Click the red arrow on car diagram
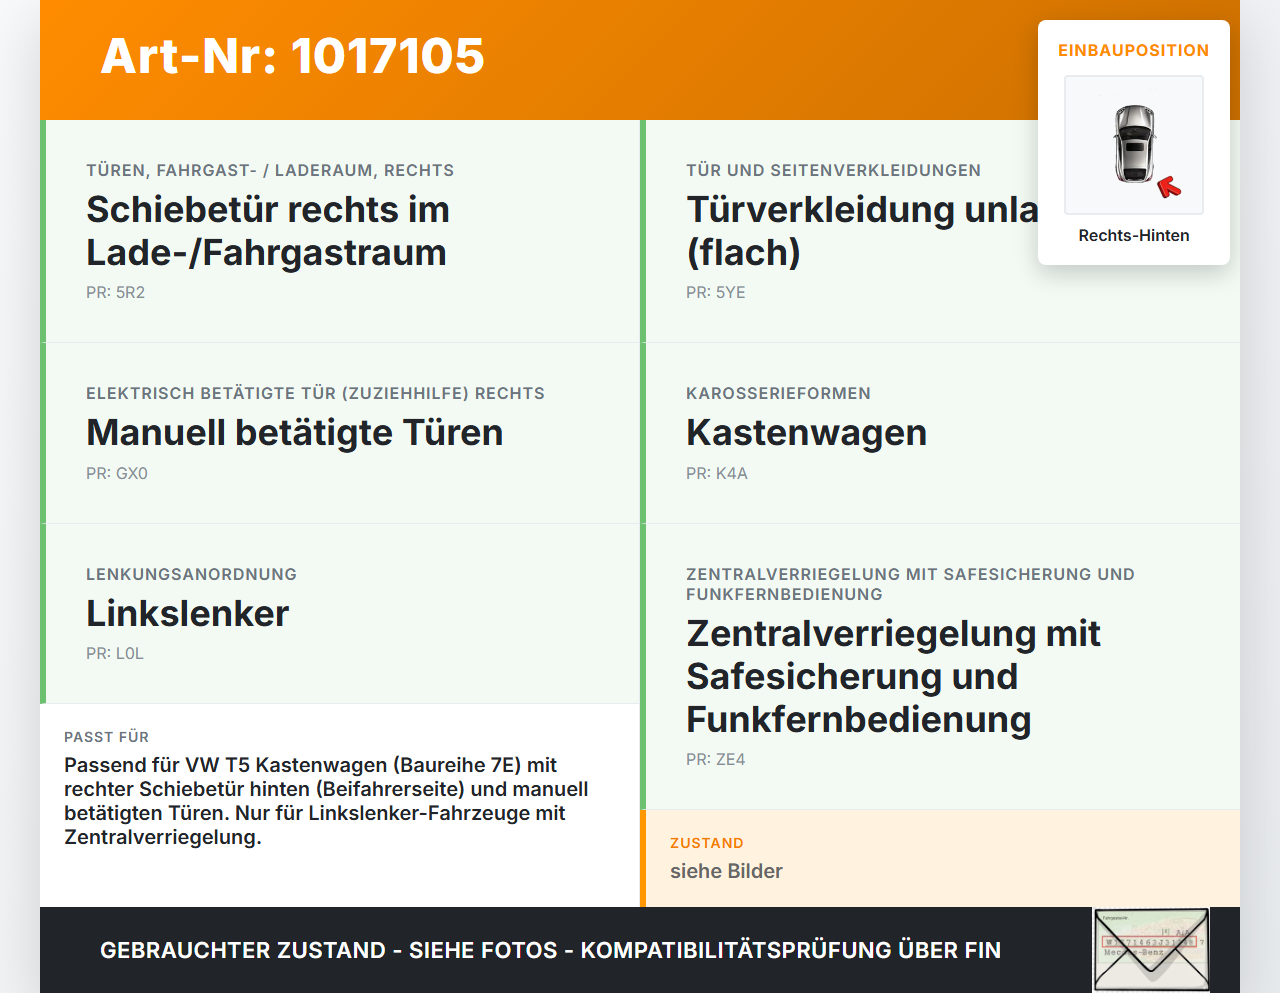The image size is (1280, 994). [x=1169, y=187]
